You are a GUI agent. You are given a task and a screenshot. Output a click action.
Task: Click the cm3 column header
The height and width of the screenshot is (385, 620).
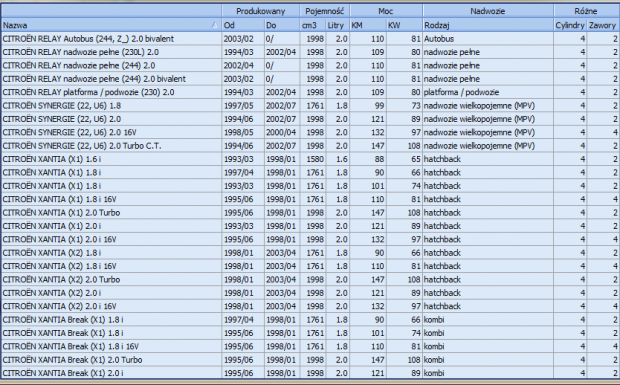coord(313,25)
